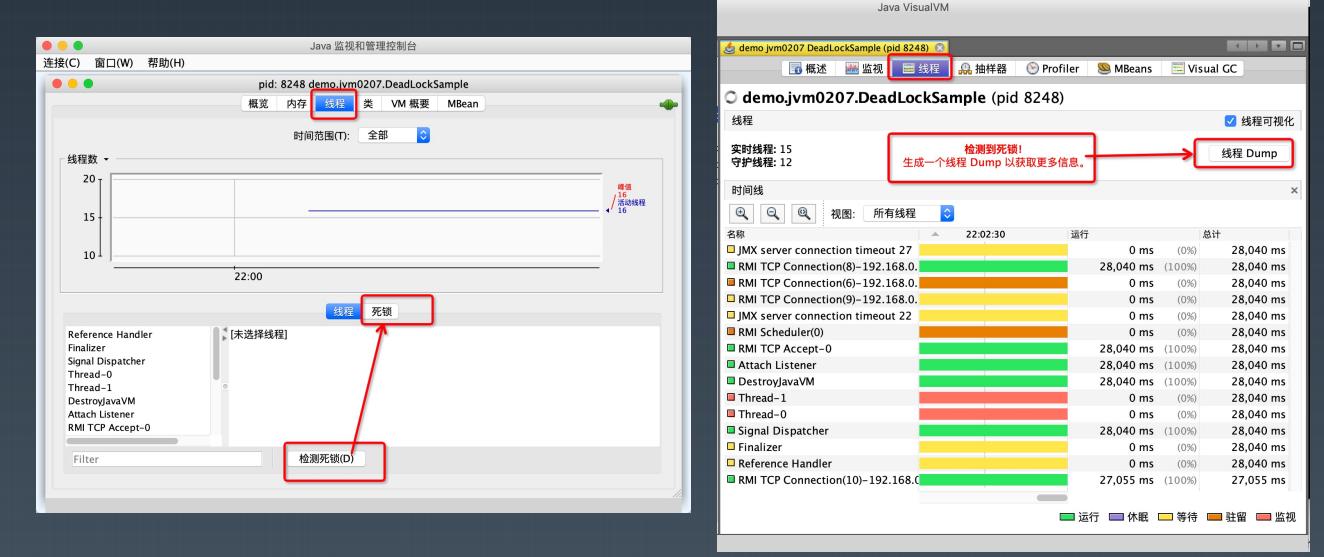Open 视图 所有线程 dropdown in VisualVM
1324x557 pixels.
pos(908,213)
